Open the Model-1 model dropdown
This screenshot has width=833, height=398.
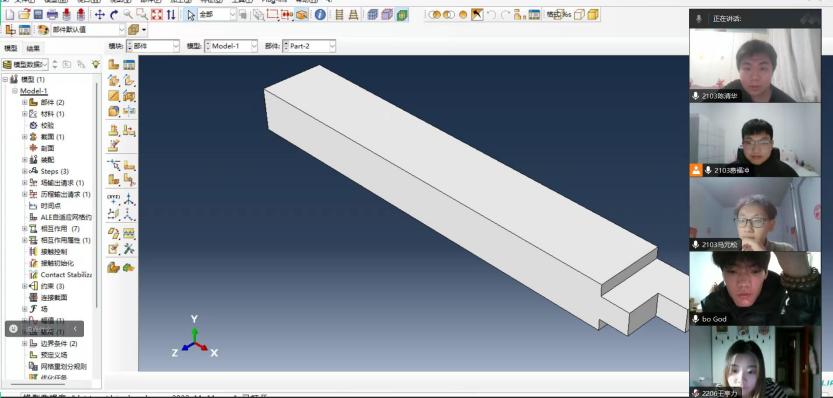click(x=231, y=46)
